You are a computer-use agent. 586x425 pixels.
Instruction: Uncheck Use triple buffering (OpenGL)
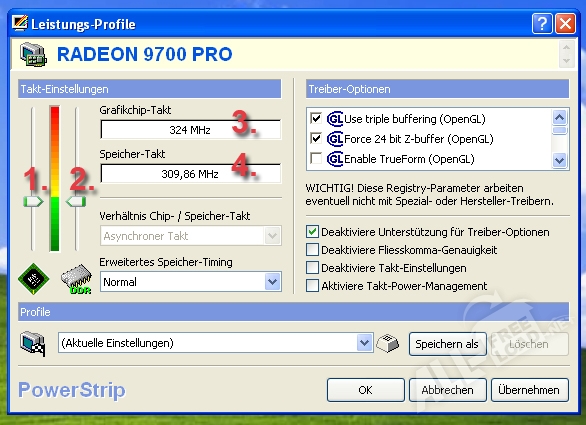pyautogui.click(x=316, y=119)
